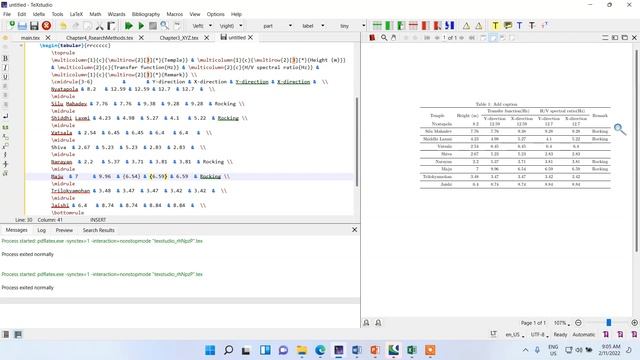The height and width of the screenshot is (360, 640).
Task: Click Bold icon in left sidebar
Action: tap(5, 58)
